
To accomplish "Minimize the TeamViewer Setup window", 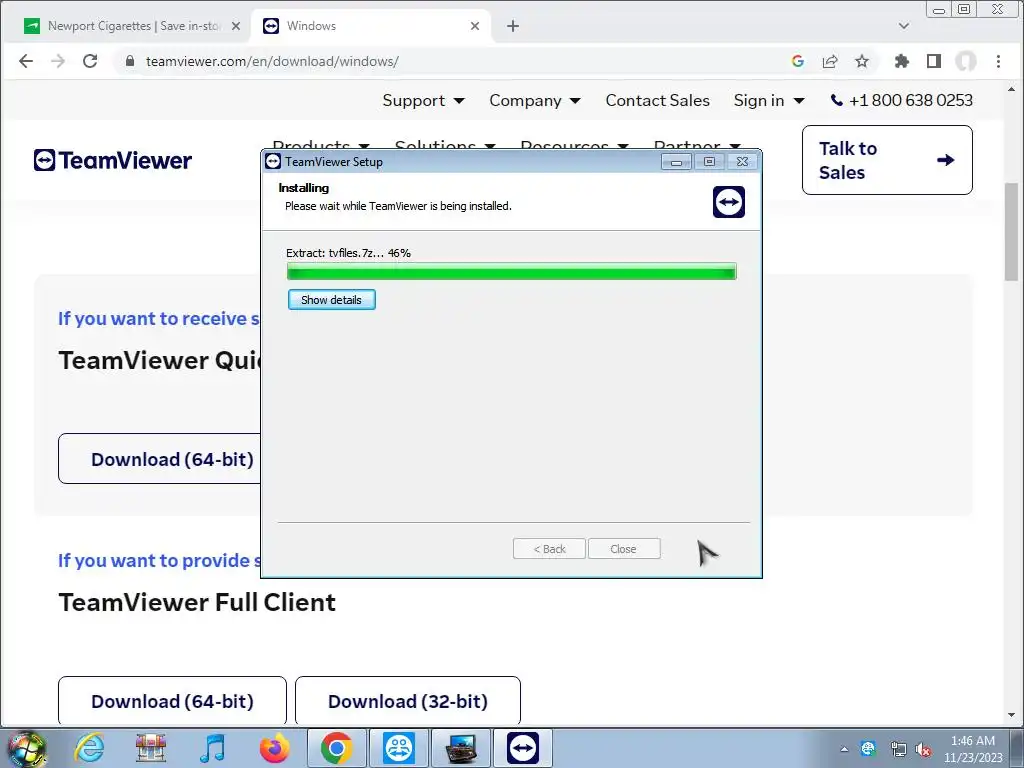I will [676, 162].
